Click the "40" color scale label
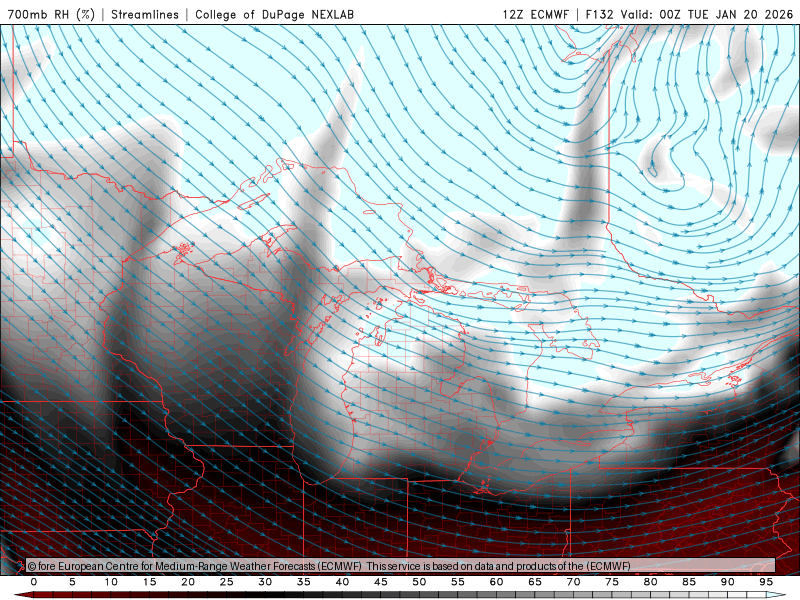Image resolution: width=800 pixels, height=600 pixels. coord(342,582)
